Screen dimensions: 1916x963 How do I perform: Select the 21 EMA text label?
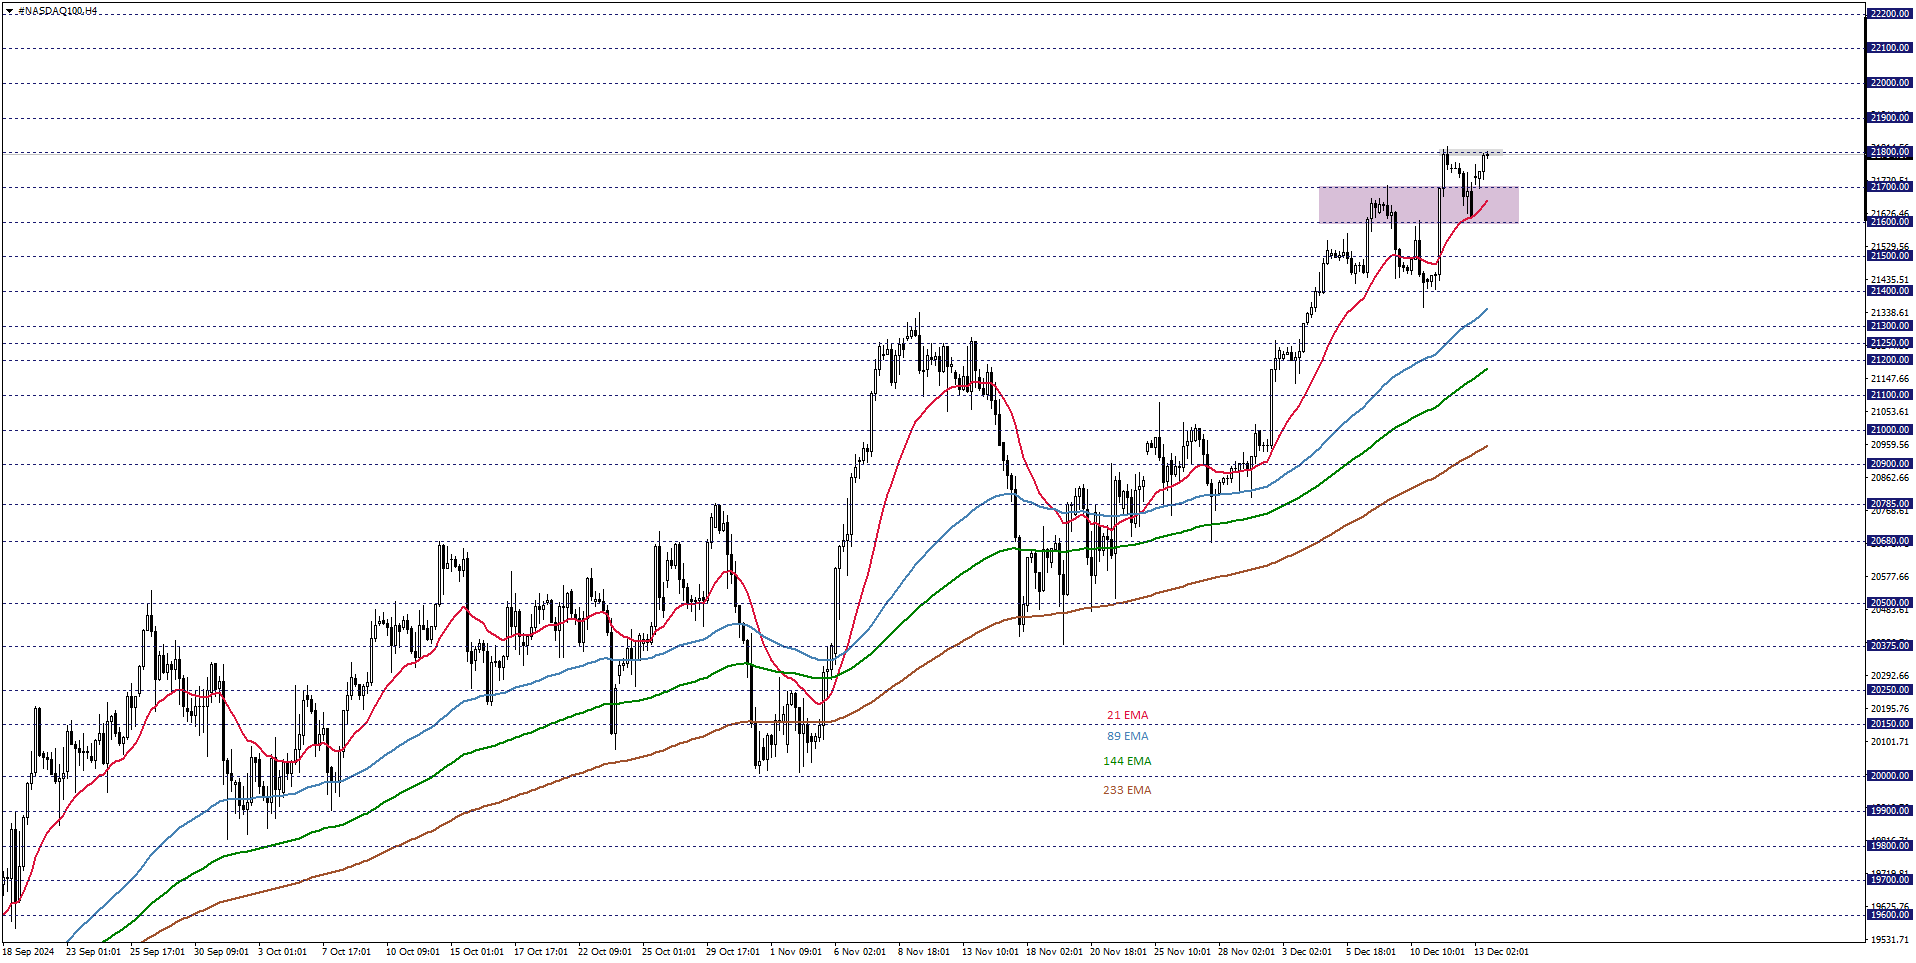tap(1127, 715)
